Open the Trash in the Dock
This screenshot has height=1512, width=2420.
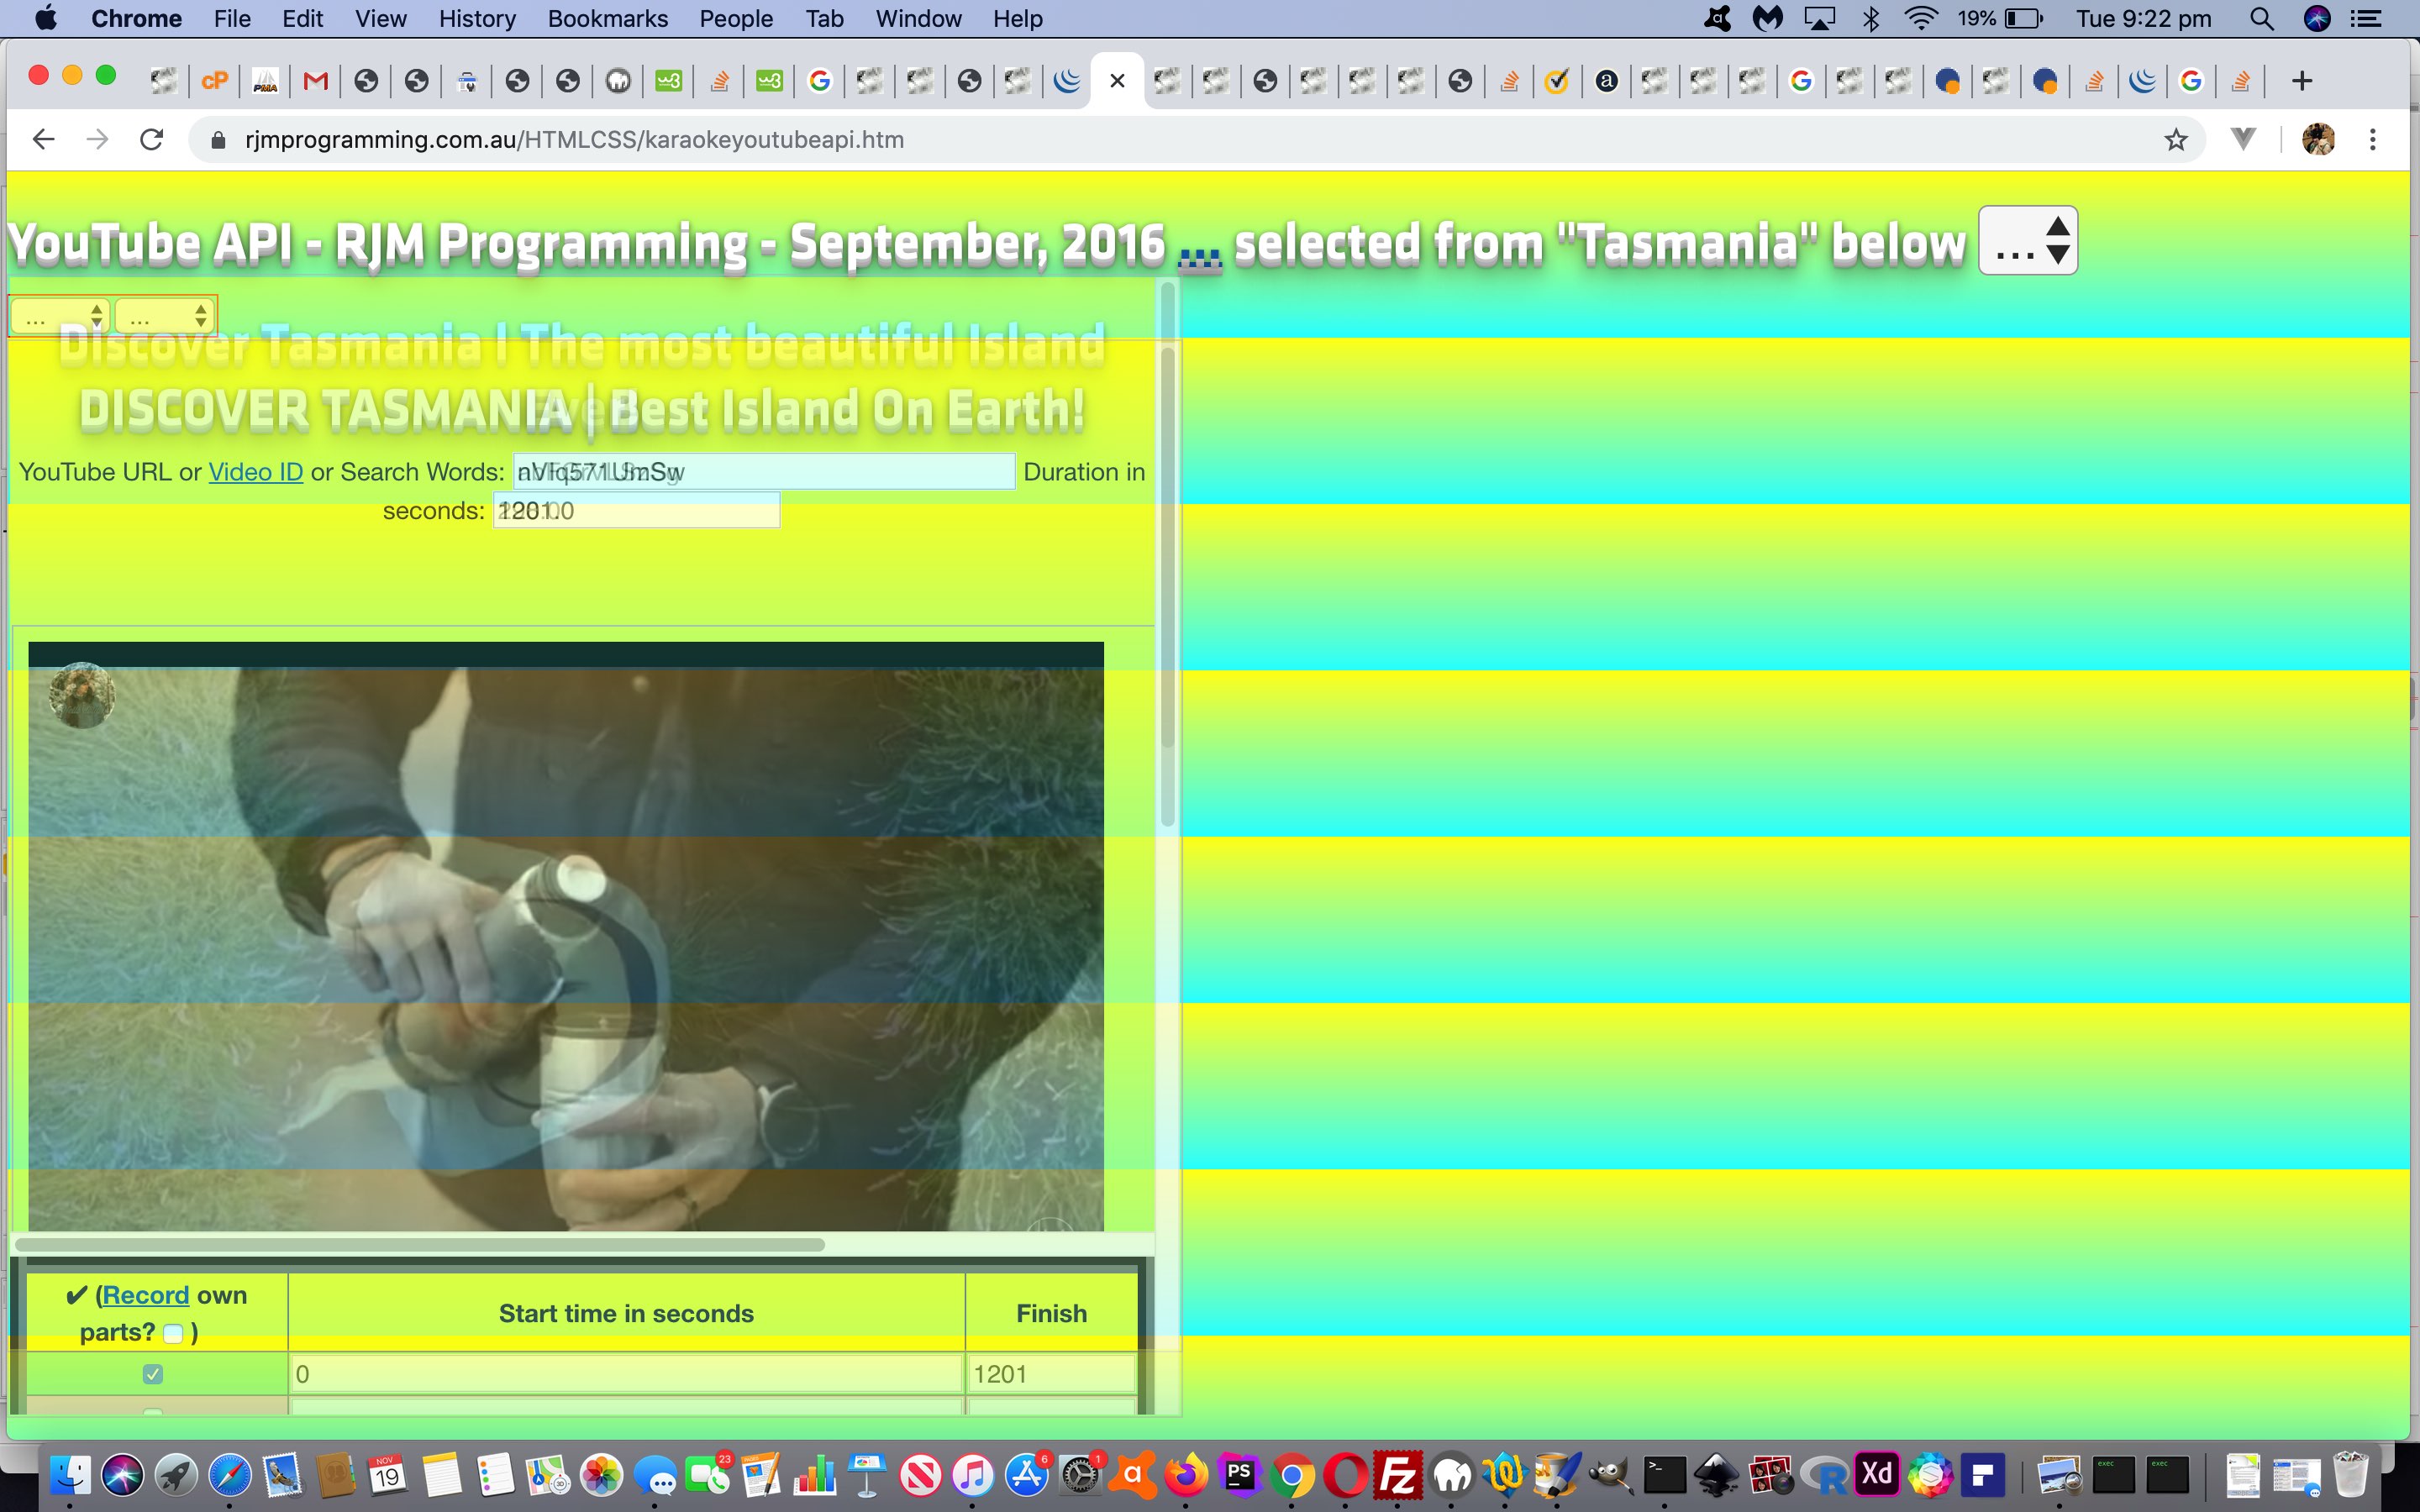point(2350,1476)
